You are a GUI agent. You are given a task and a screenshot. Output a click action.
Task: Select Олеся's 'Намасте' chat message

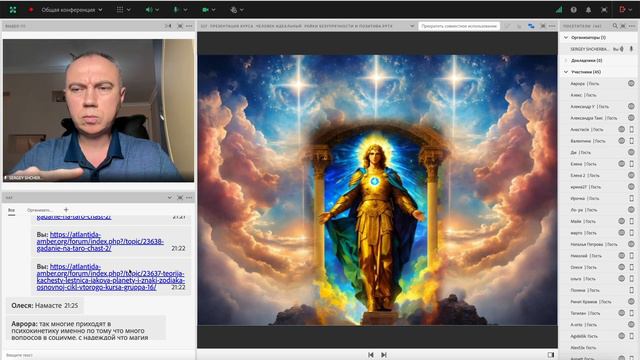(44, 305)
